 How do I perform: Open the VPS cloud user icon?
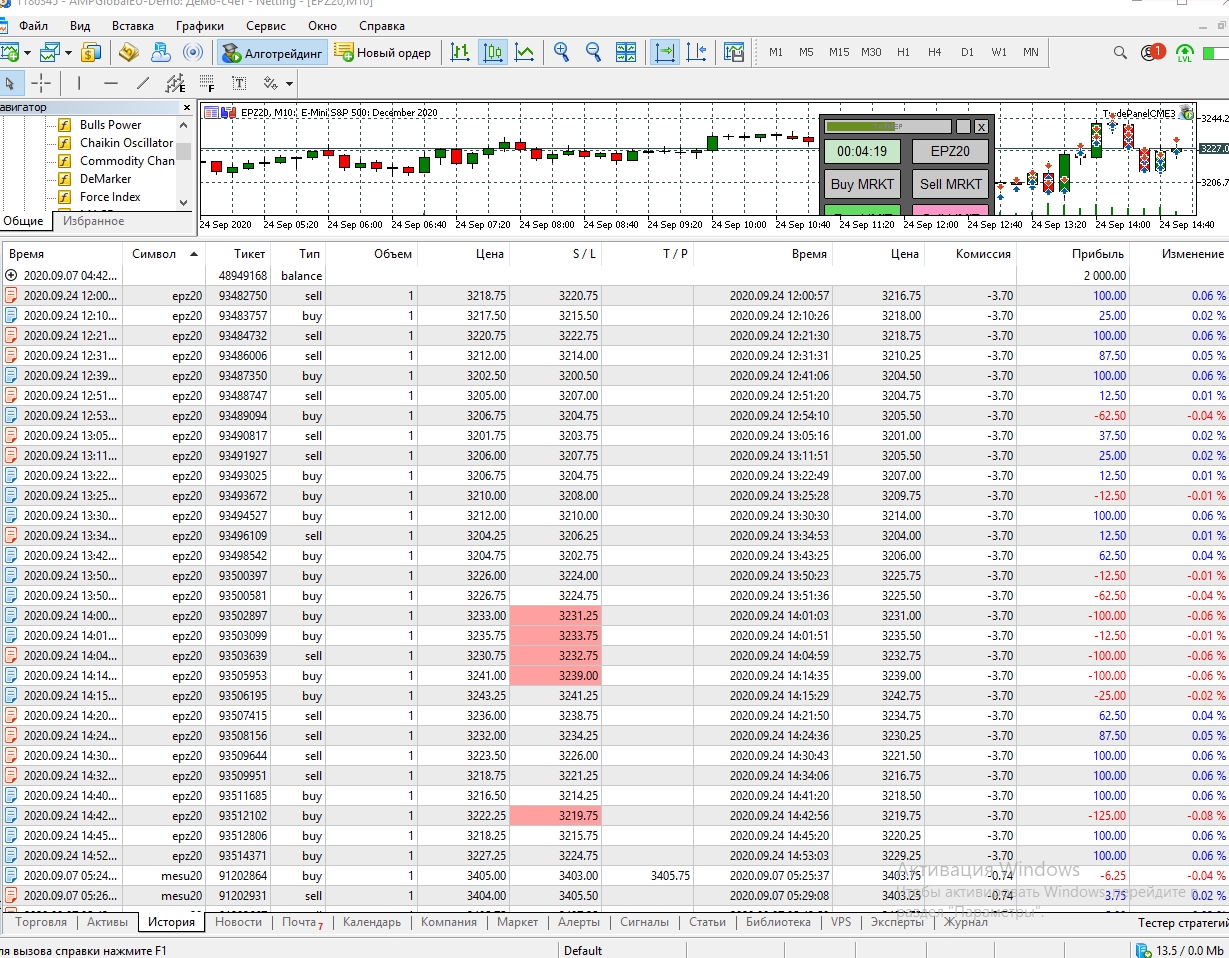(160, 52)
